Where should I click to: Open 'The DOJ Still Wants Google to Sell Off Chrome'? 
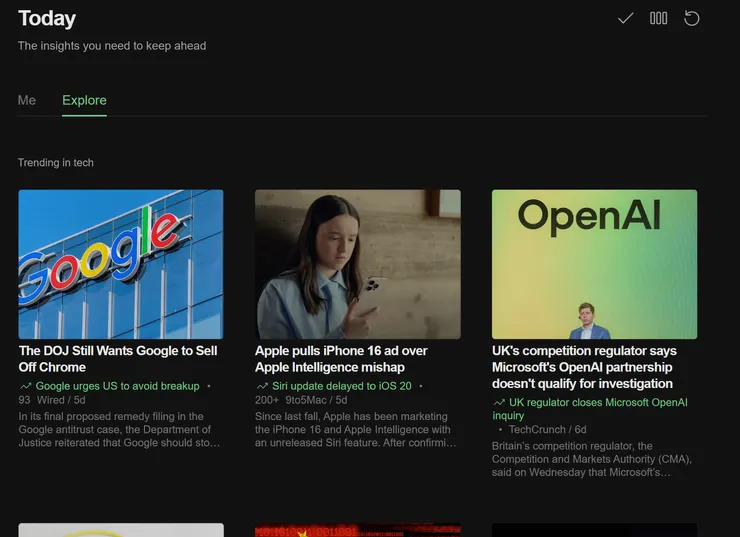point(118,359)
